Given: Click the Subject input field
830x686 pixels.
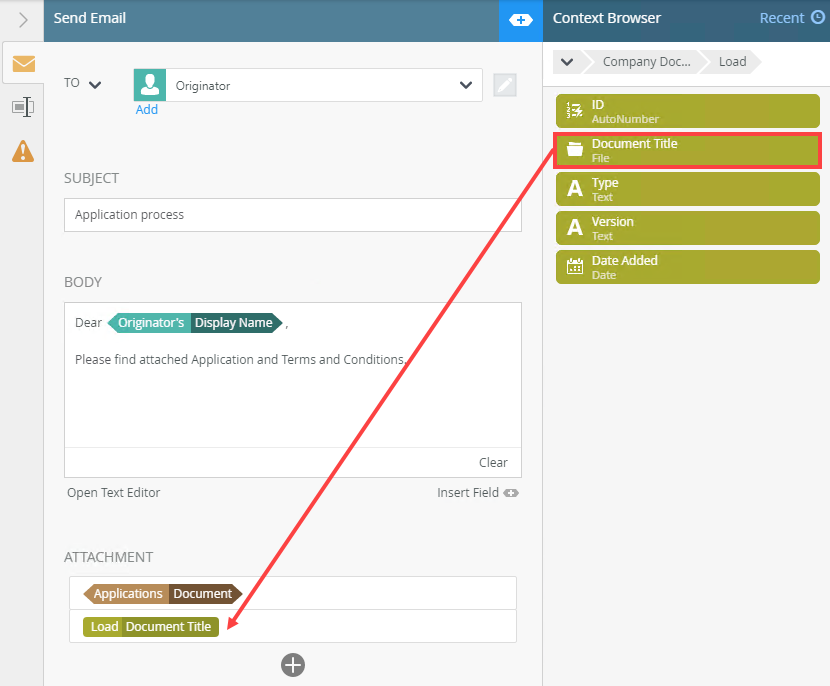Looking at the screenshot, I should coord(292,215).
